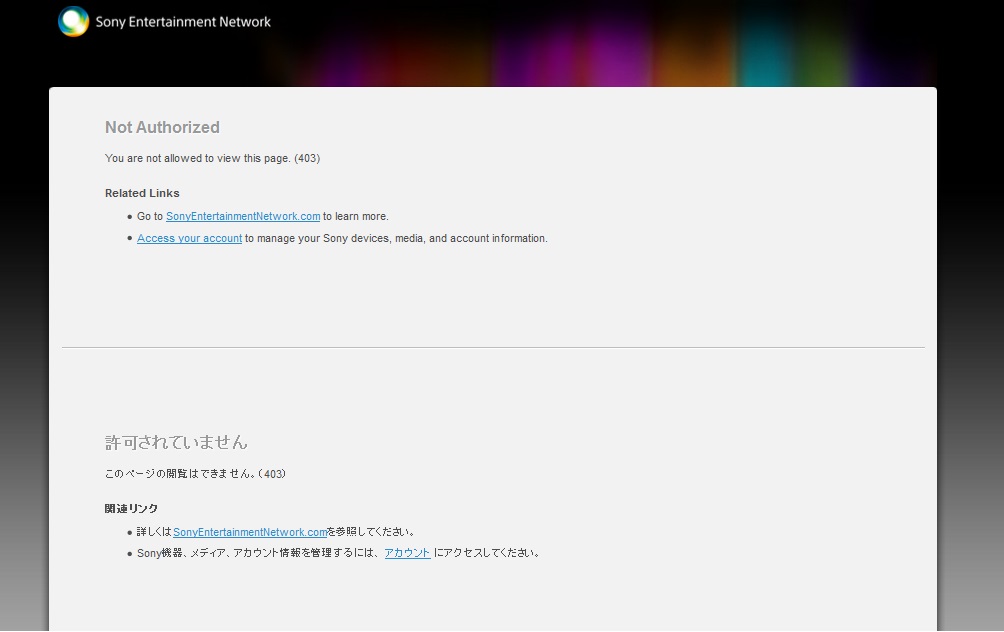Viewport: 1004px width, 632px height.
Task: Click the bullet before Sony機器
Action: [130, 554]
